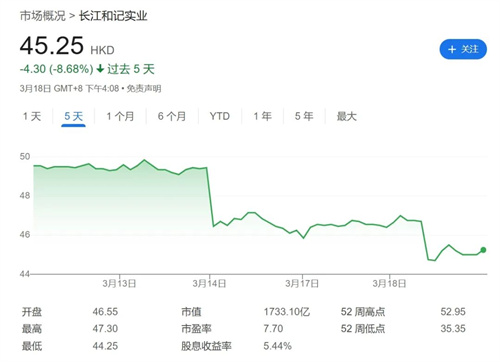Click the 3月14日 date marker on the axis
This screenshot has width=500, height=362.
(x=209, y=283)
